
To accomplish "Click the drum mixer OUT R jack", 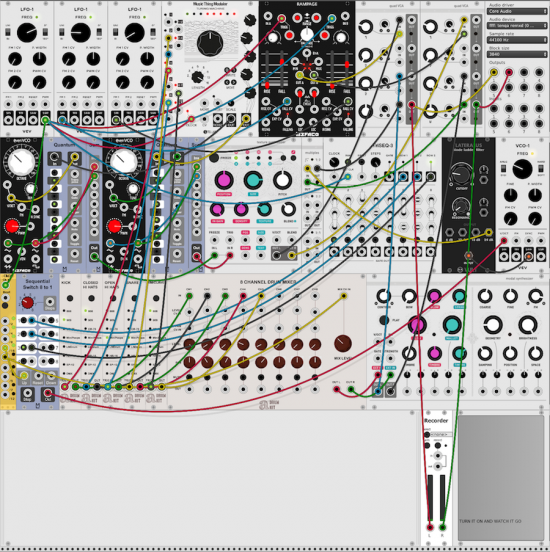I will [351, 389].
